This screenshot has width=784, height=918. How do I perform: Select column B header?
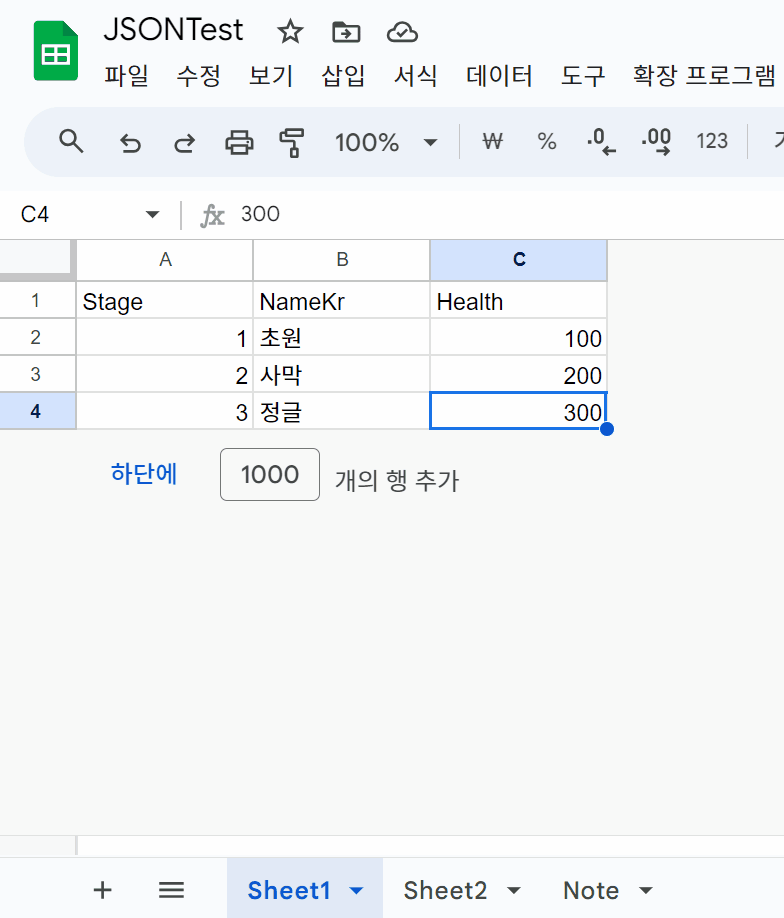[342, 259]
